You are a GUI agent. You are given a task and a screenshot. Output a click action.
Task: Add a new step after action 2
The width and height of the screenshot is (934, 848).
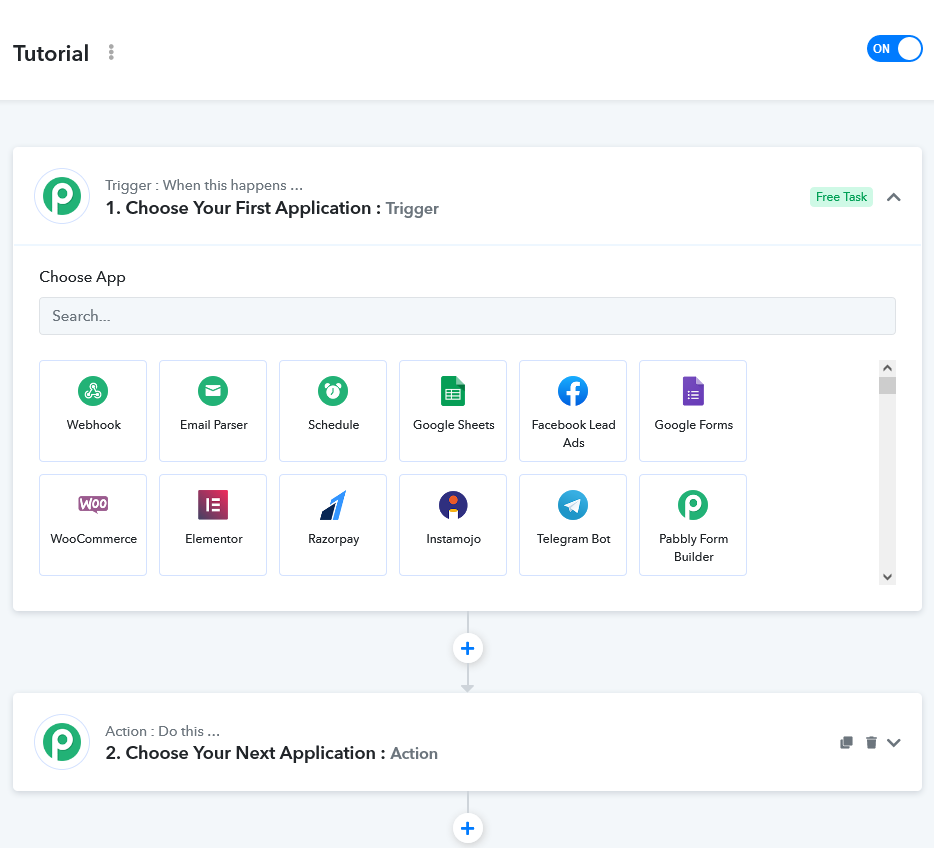click(x=468, y=828)
